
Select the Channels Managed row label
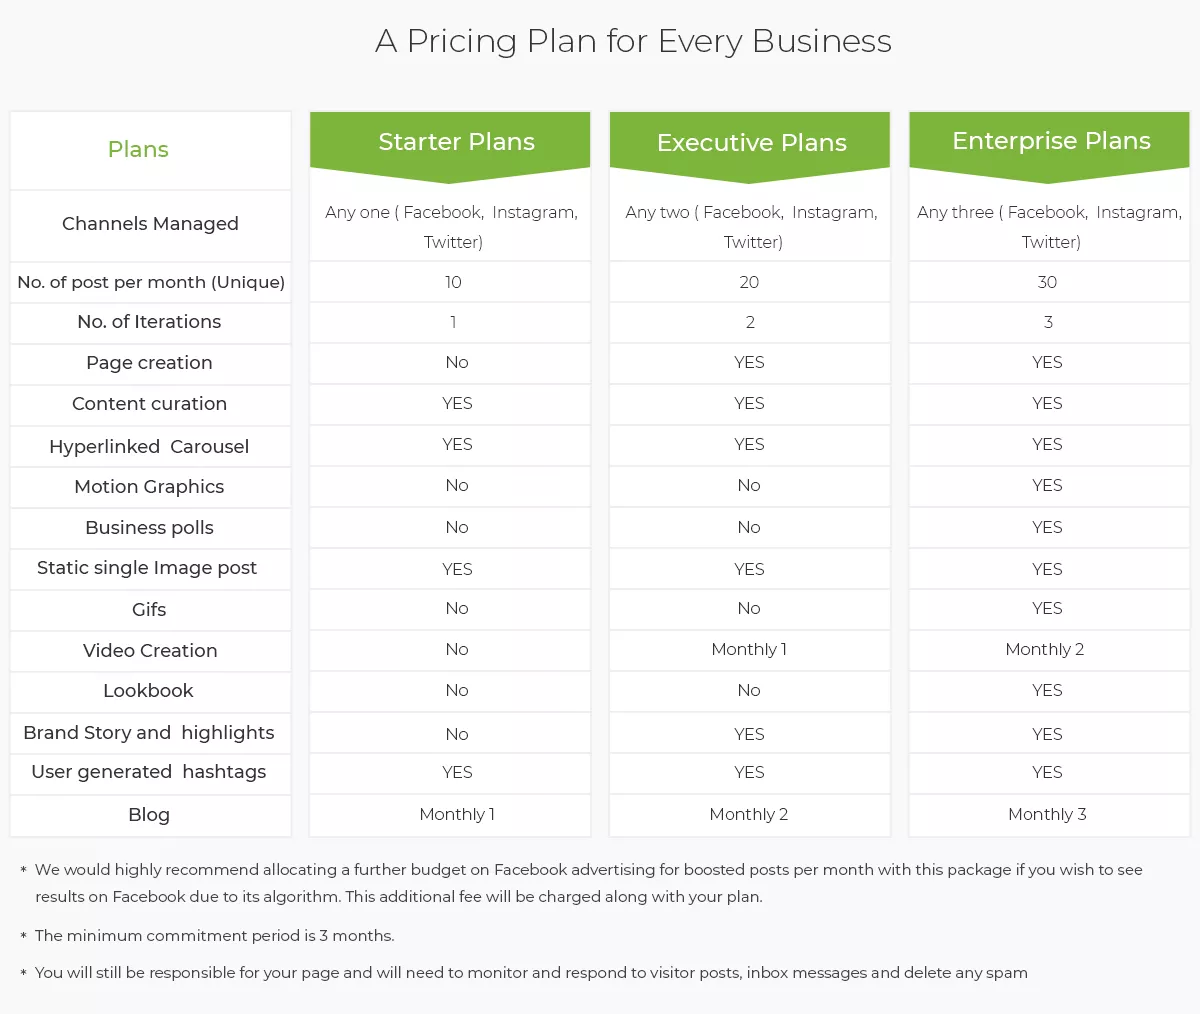point(150,224)
